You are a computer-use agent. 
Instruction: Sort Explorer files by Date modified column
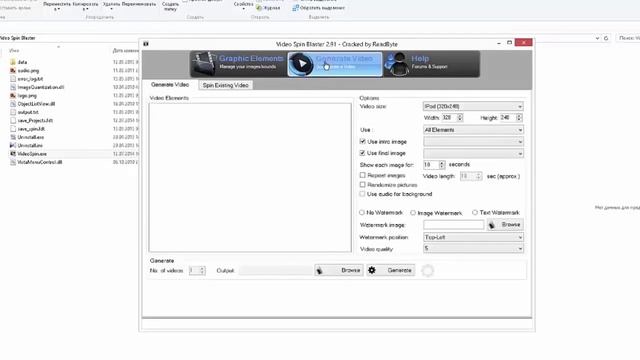click(126, 51)
